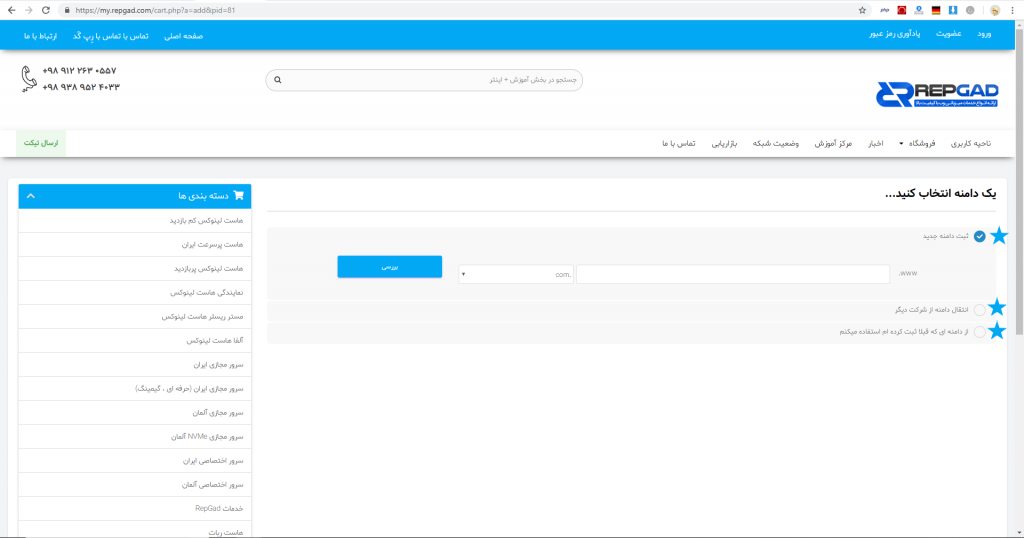Select the انتقال دامنه از شرکت دیگر radio option
This screenshot has height=538, width=1024.
979,309
